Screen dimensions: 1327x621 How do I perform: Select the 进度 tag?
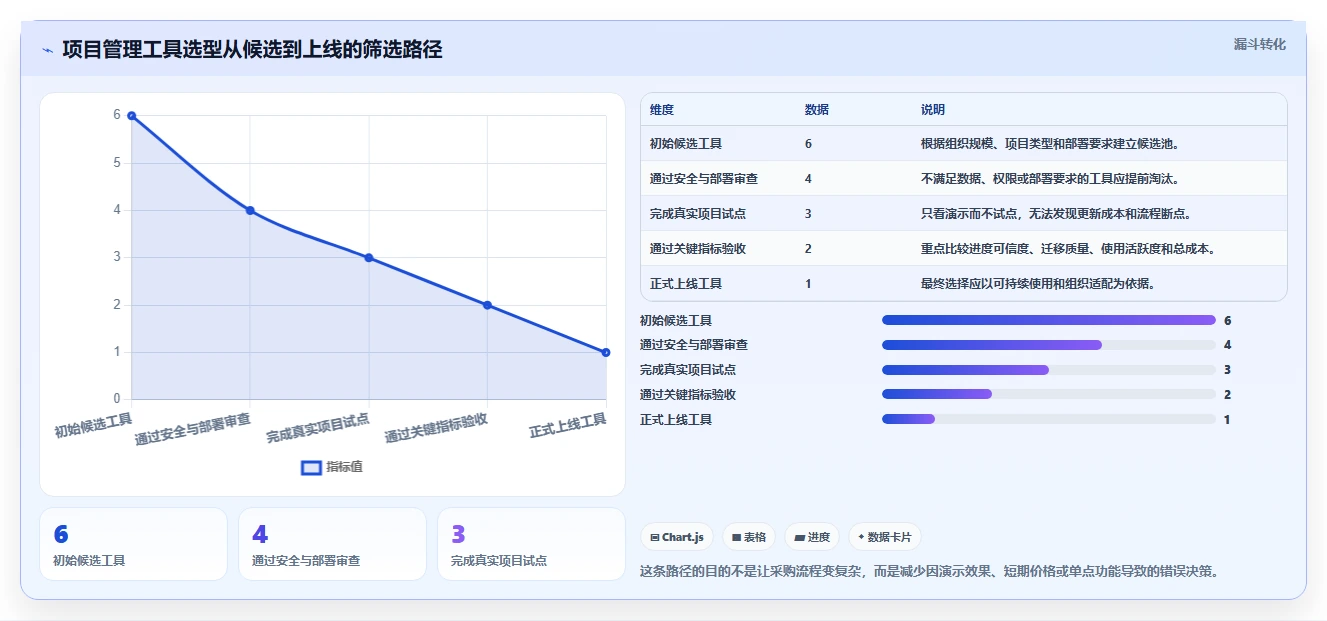point(812,537)
